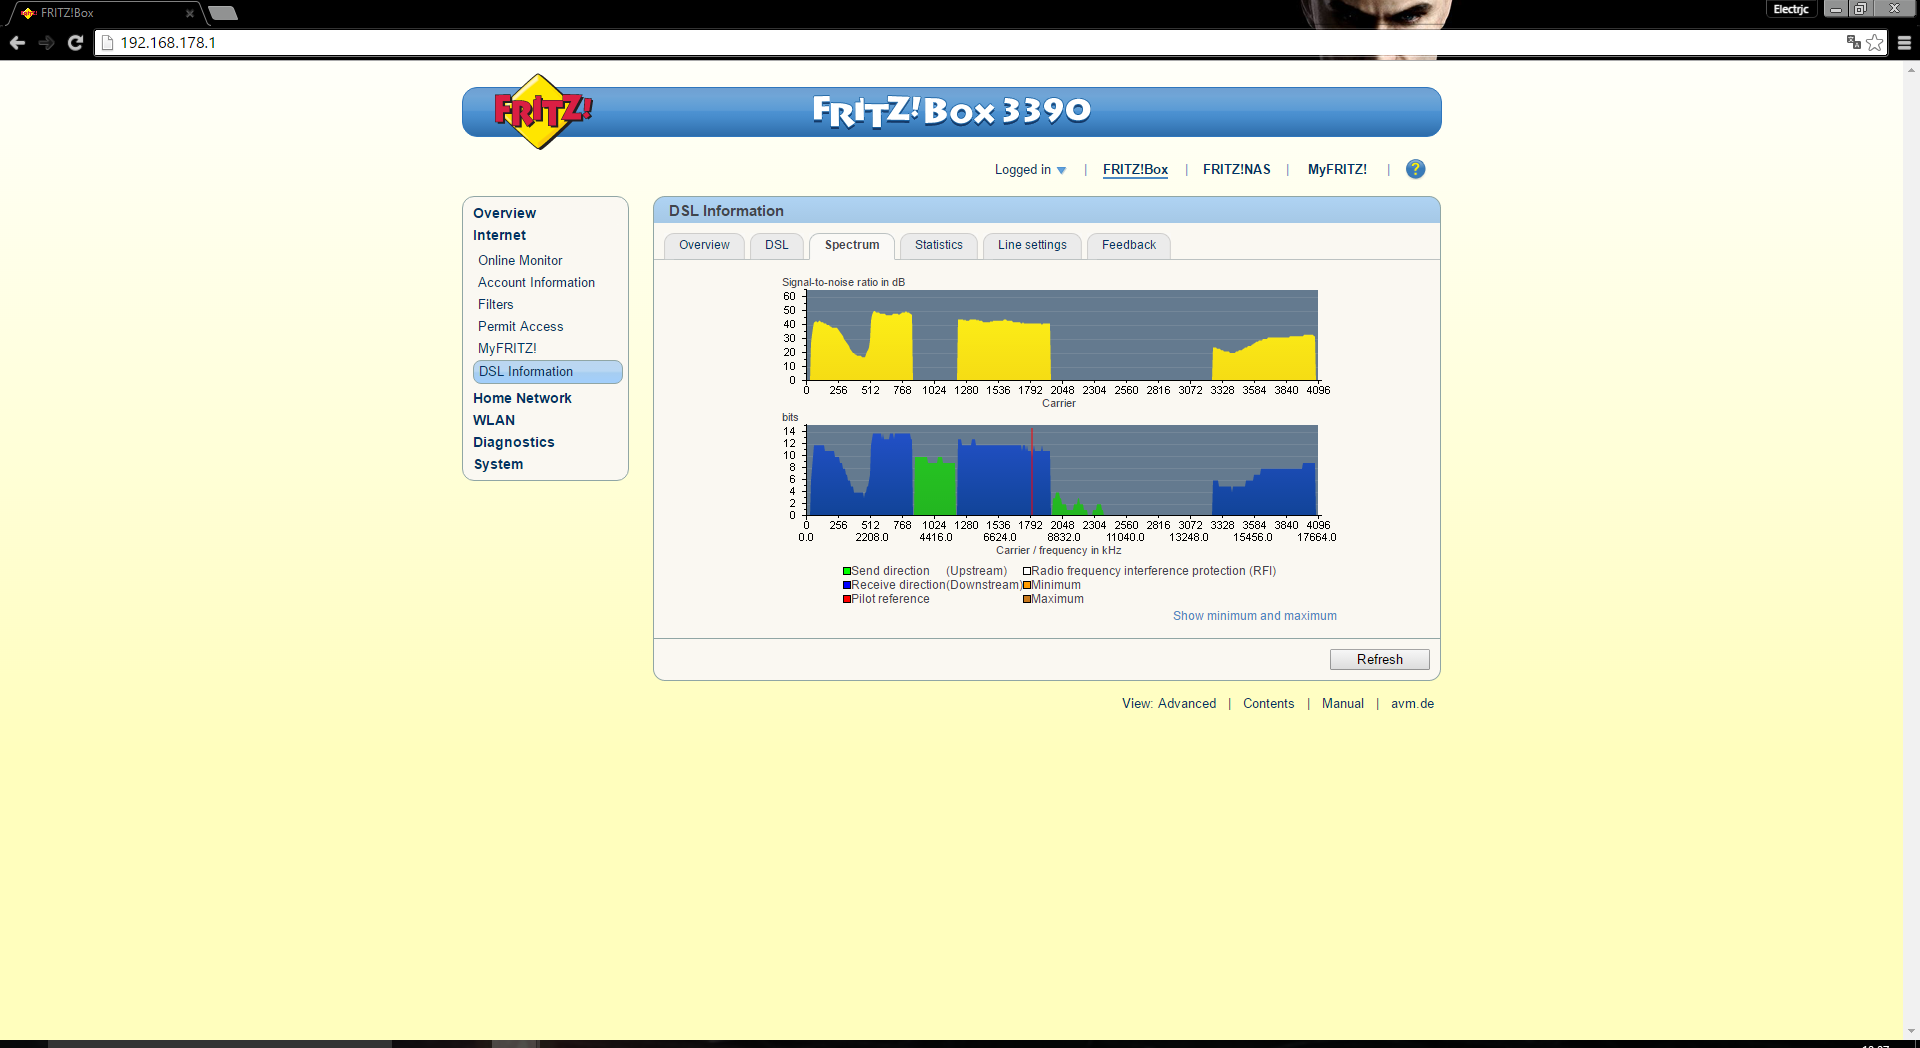Open a new browser tab
This screenshot has width=1920, height=1048.
point(223,13)
